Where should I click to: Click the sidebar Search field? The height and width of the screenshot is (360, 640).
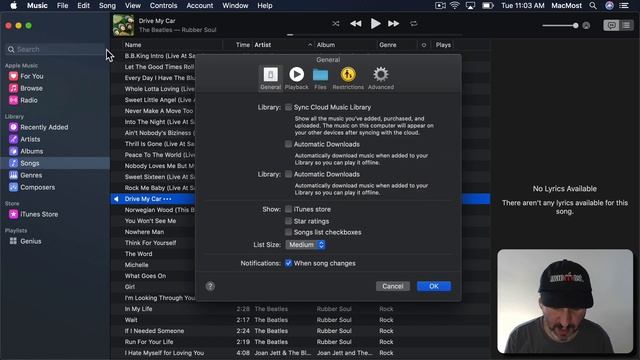55,49
